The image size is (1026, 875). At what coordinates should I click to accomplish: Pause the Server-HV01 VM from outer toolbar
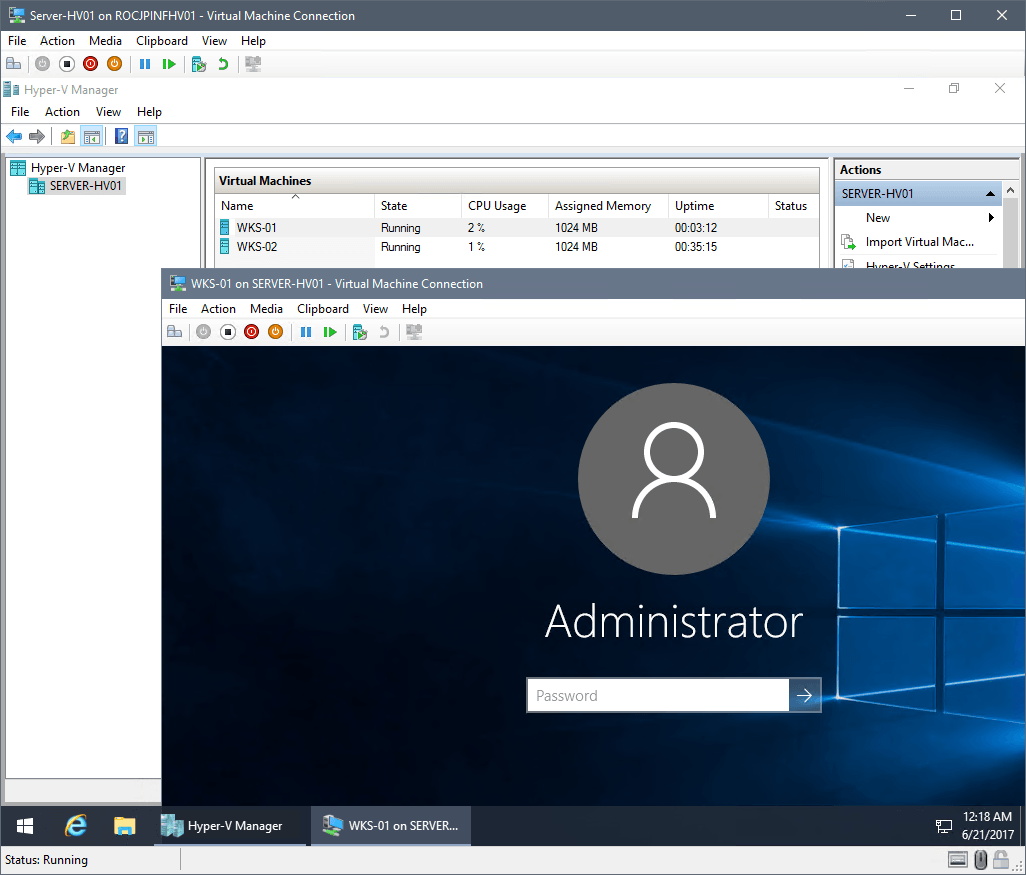145,64
